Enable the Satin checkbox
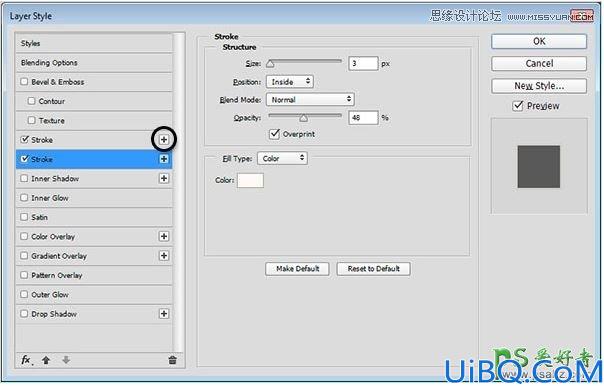The height and width of the screenshot is (386, 604). click(24, 217)
